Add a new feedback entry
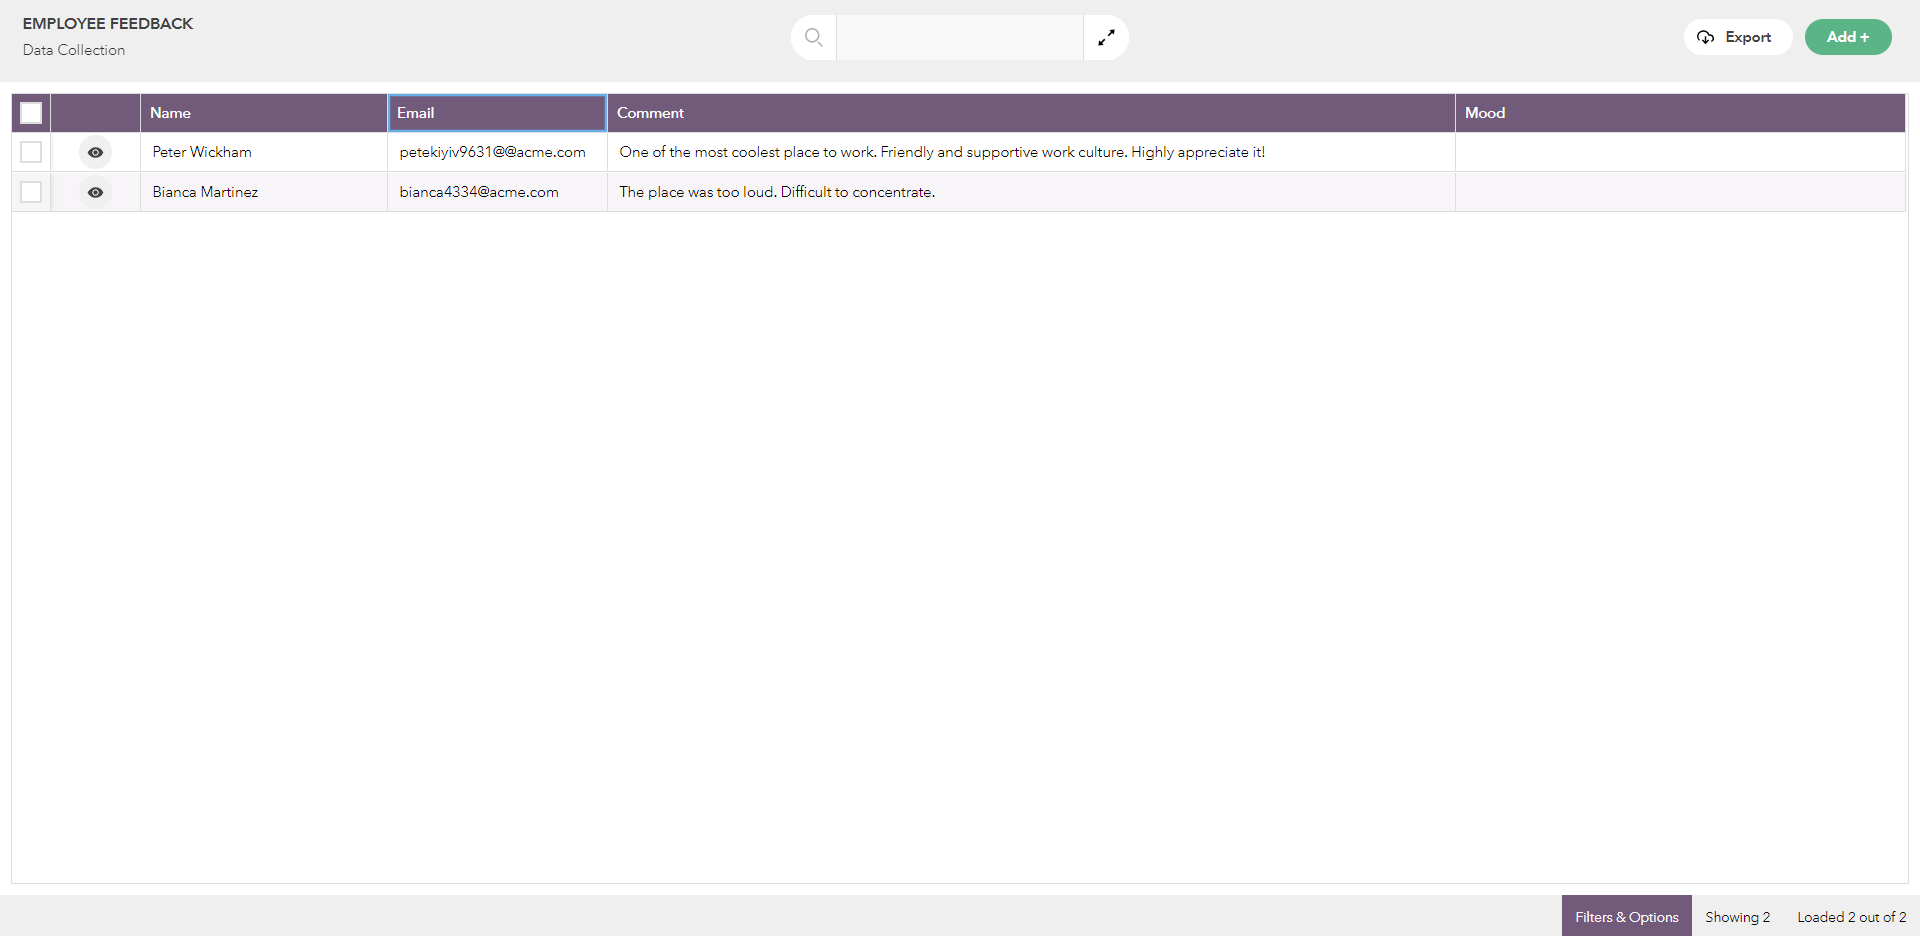The width and height of the screenshot is (1920, 936). pyautogui.click(x=1847, y=38)
